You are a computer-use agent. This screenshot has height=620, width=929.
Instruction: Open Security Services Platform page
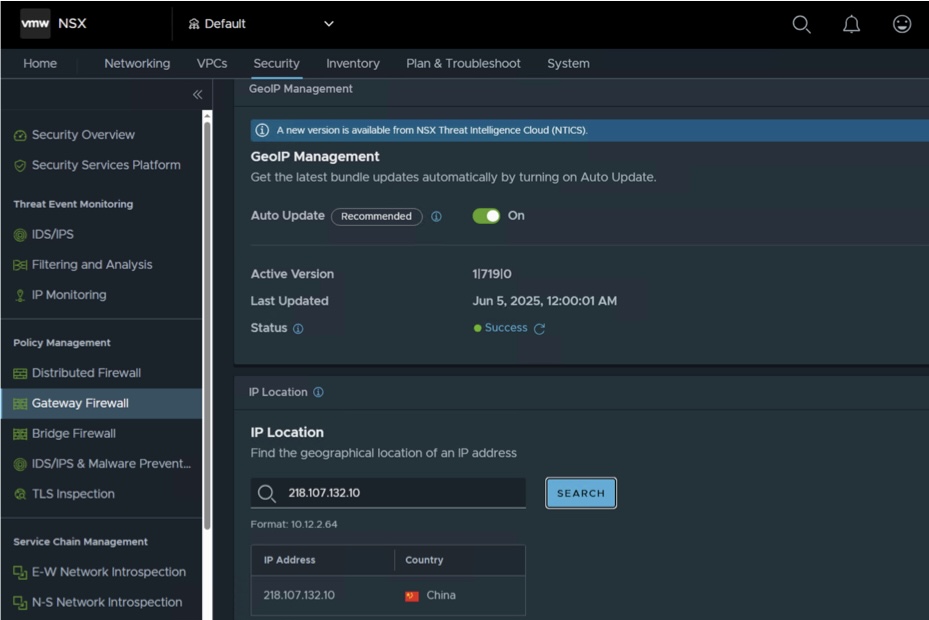106,165
